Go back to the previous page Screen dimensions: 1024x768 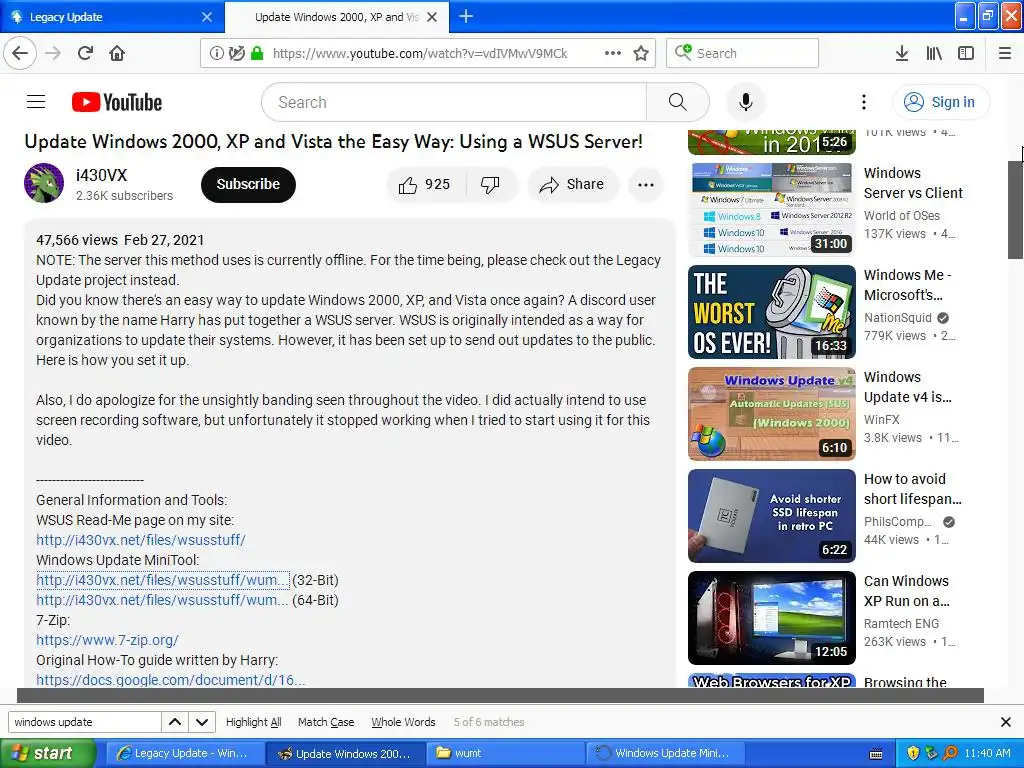20,53
